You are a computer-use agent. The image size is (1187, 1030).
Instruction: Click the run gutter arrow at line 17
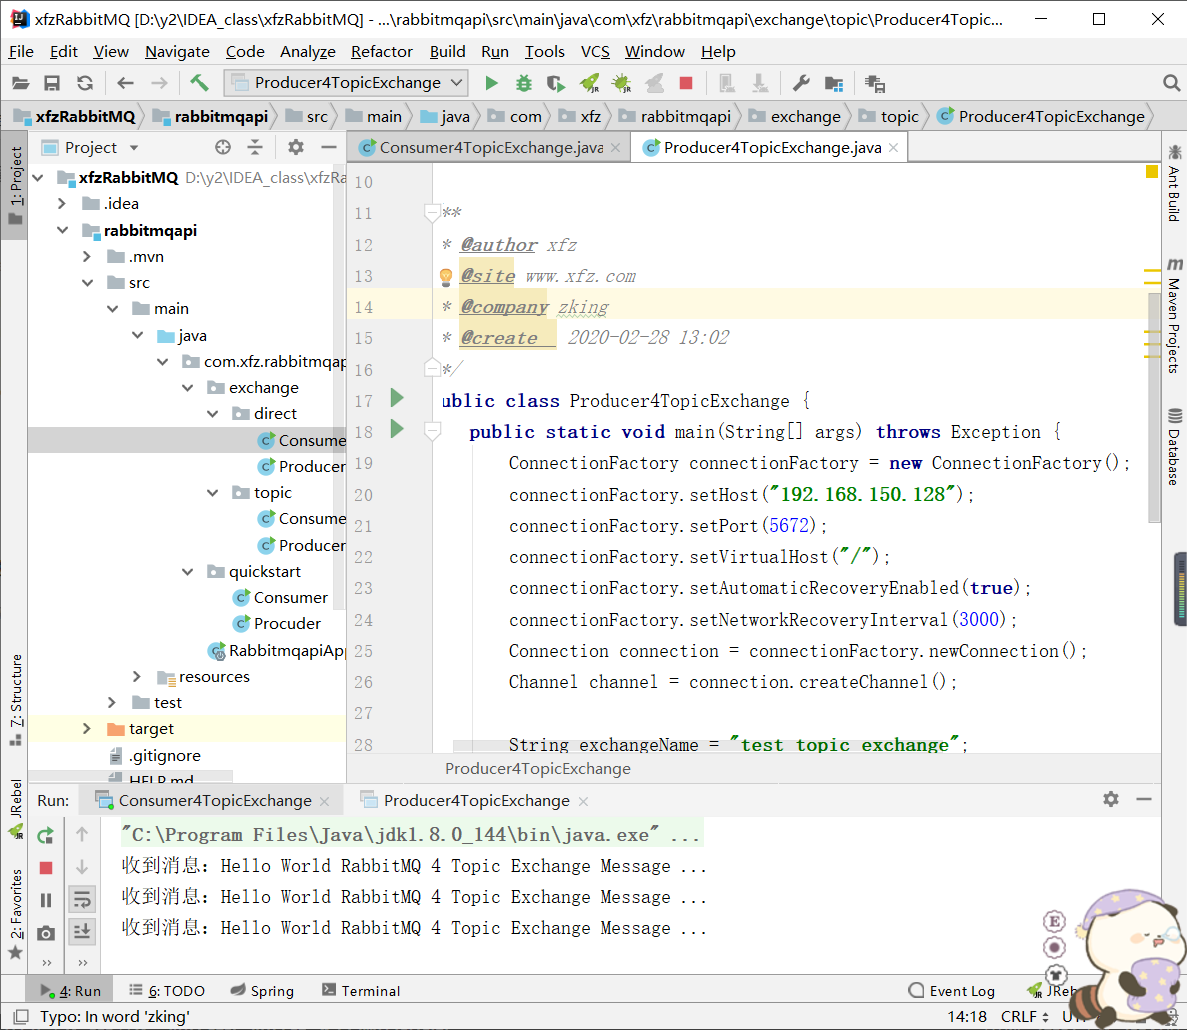(397, 397)
